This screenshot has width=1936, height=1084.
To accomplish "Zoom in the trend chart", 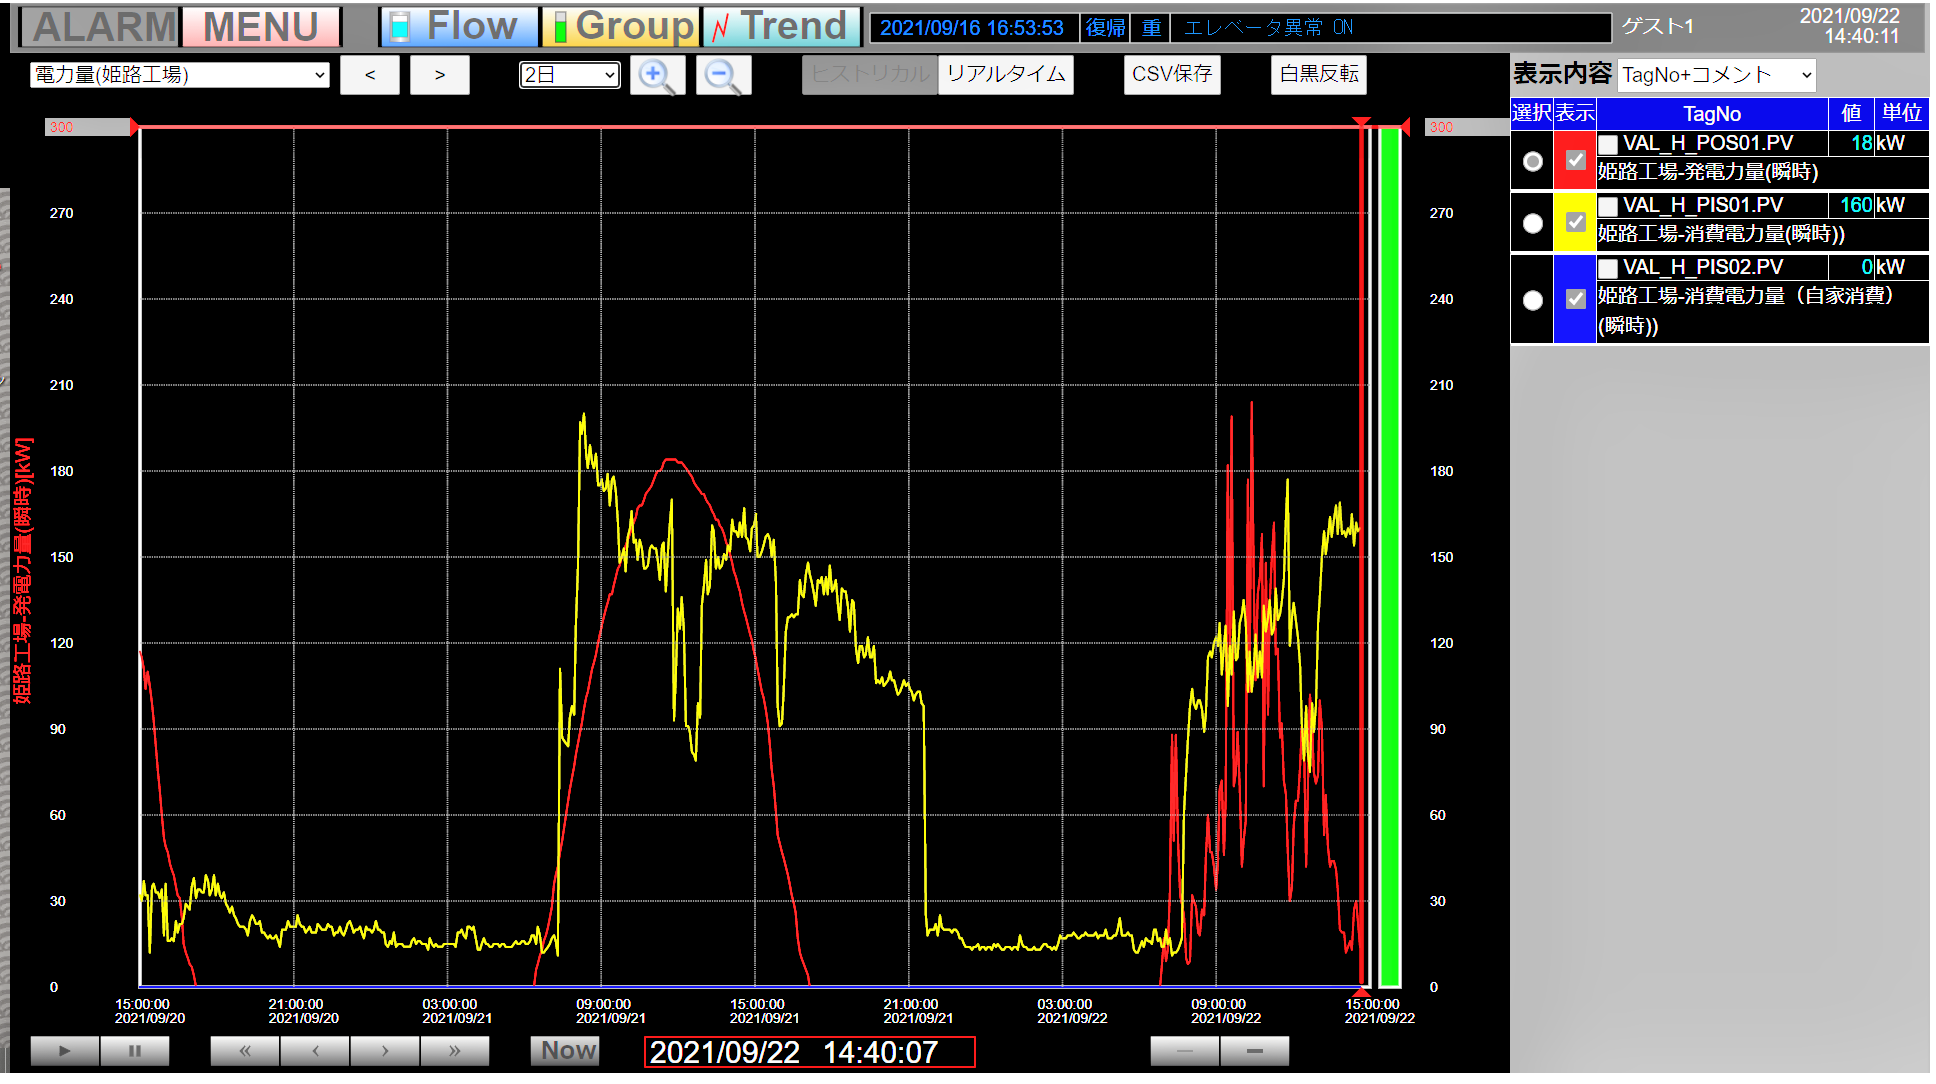I will 657,75.
